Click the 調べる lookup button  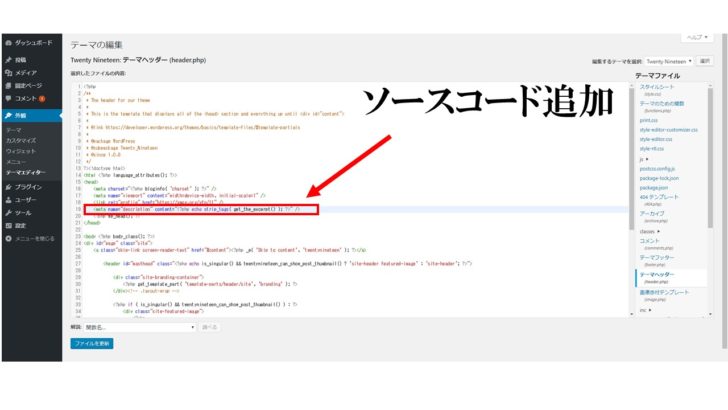[209, 327]
